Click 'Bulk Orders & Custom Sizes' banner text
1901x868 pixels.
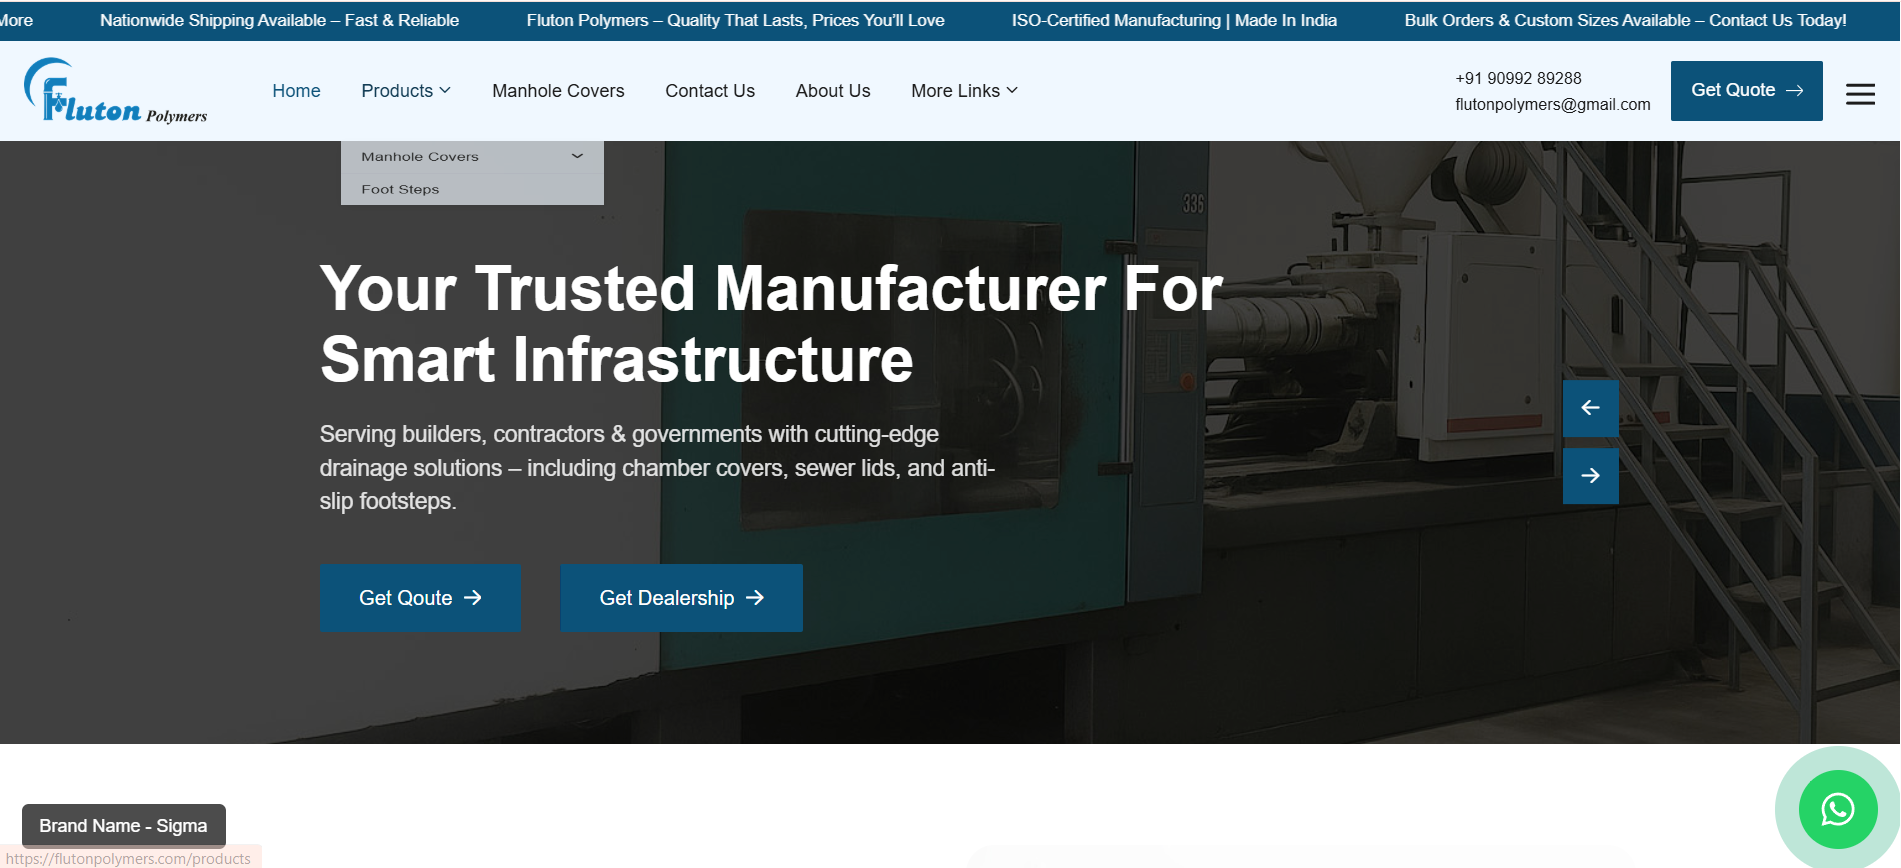click(1625, 20)
